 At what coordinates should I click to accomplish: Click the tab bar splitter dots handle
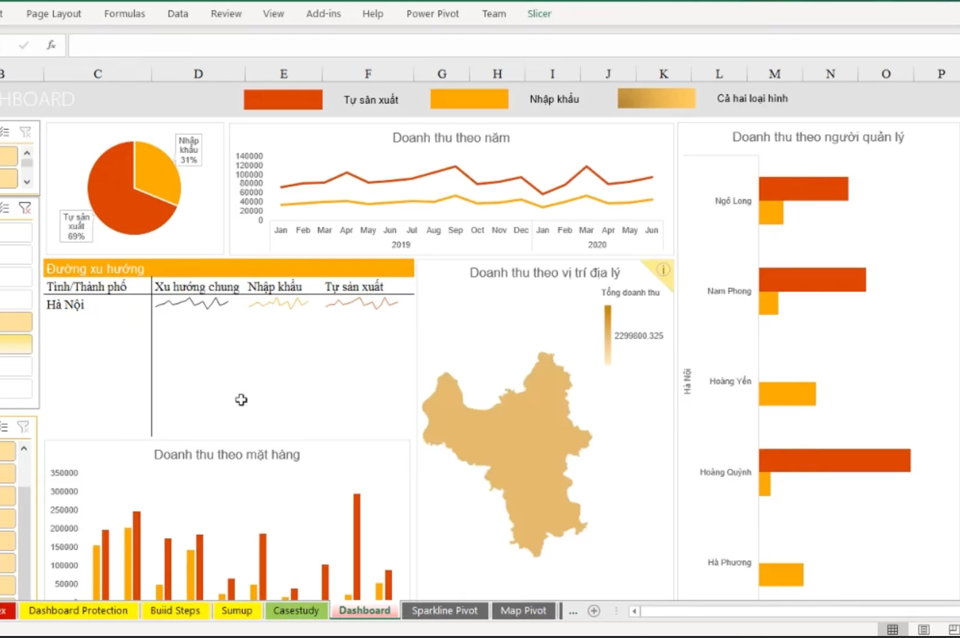click(x=616, y=611)
